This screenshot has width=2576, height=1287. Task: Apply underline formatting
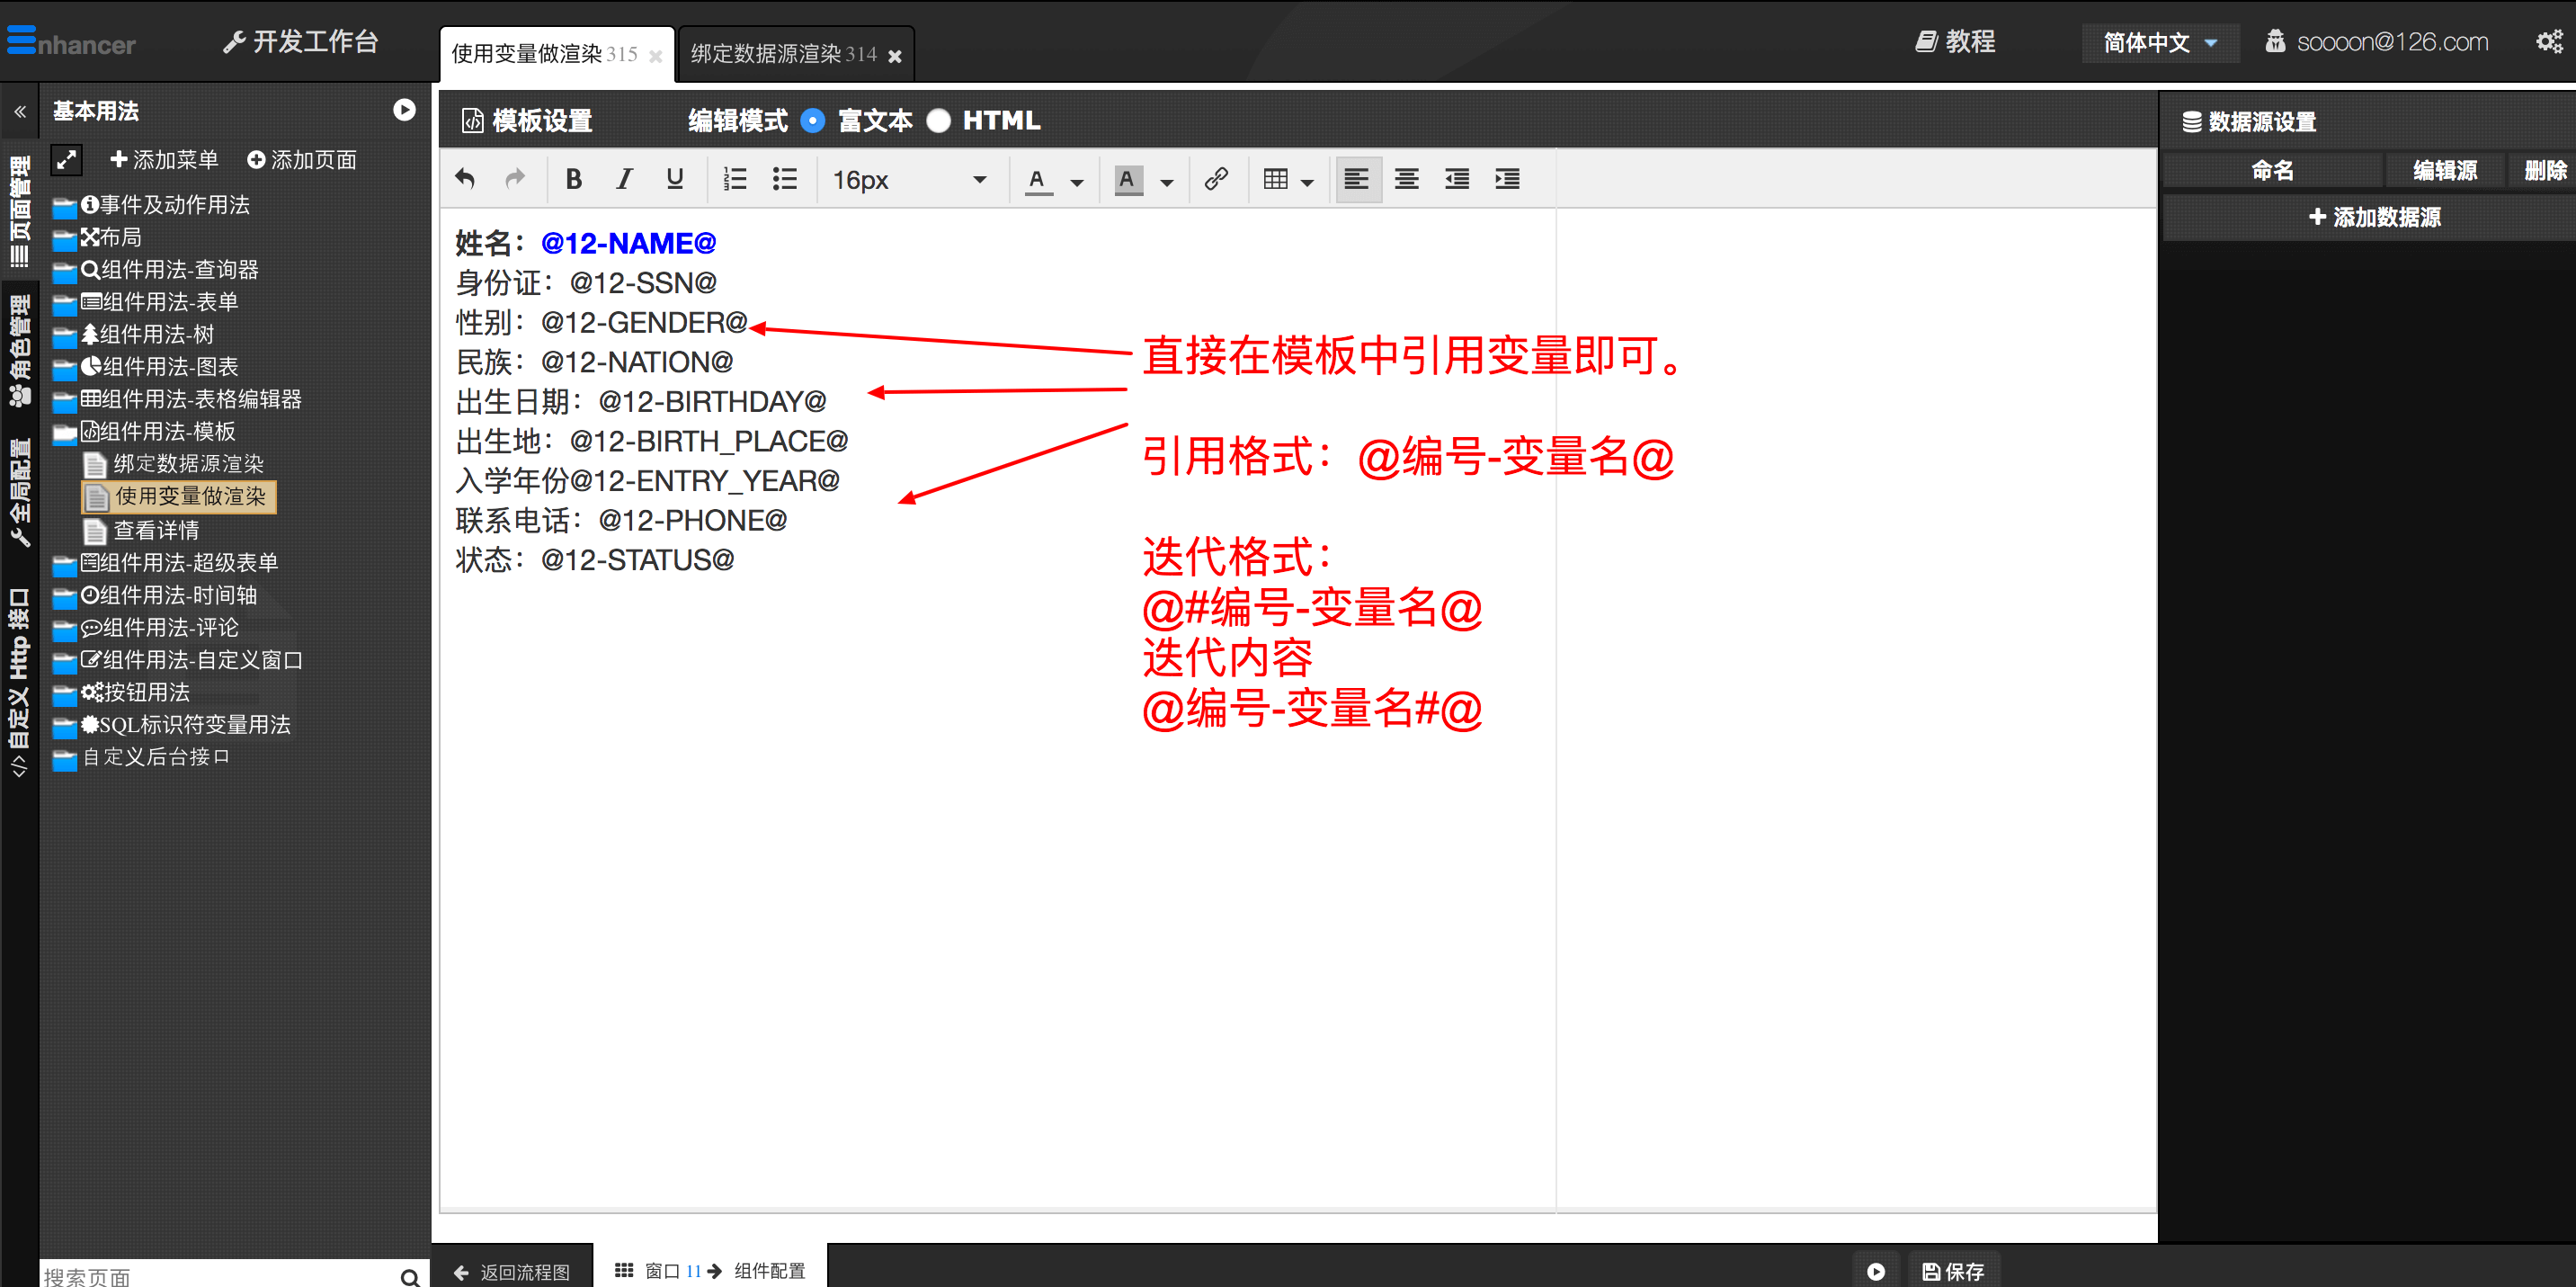[675, 179]
